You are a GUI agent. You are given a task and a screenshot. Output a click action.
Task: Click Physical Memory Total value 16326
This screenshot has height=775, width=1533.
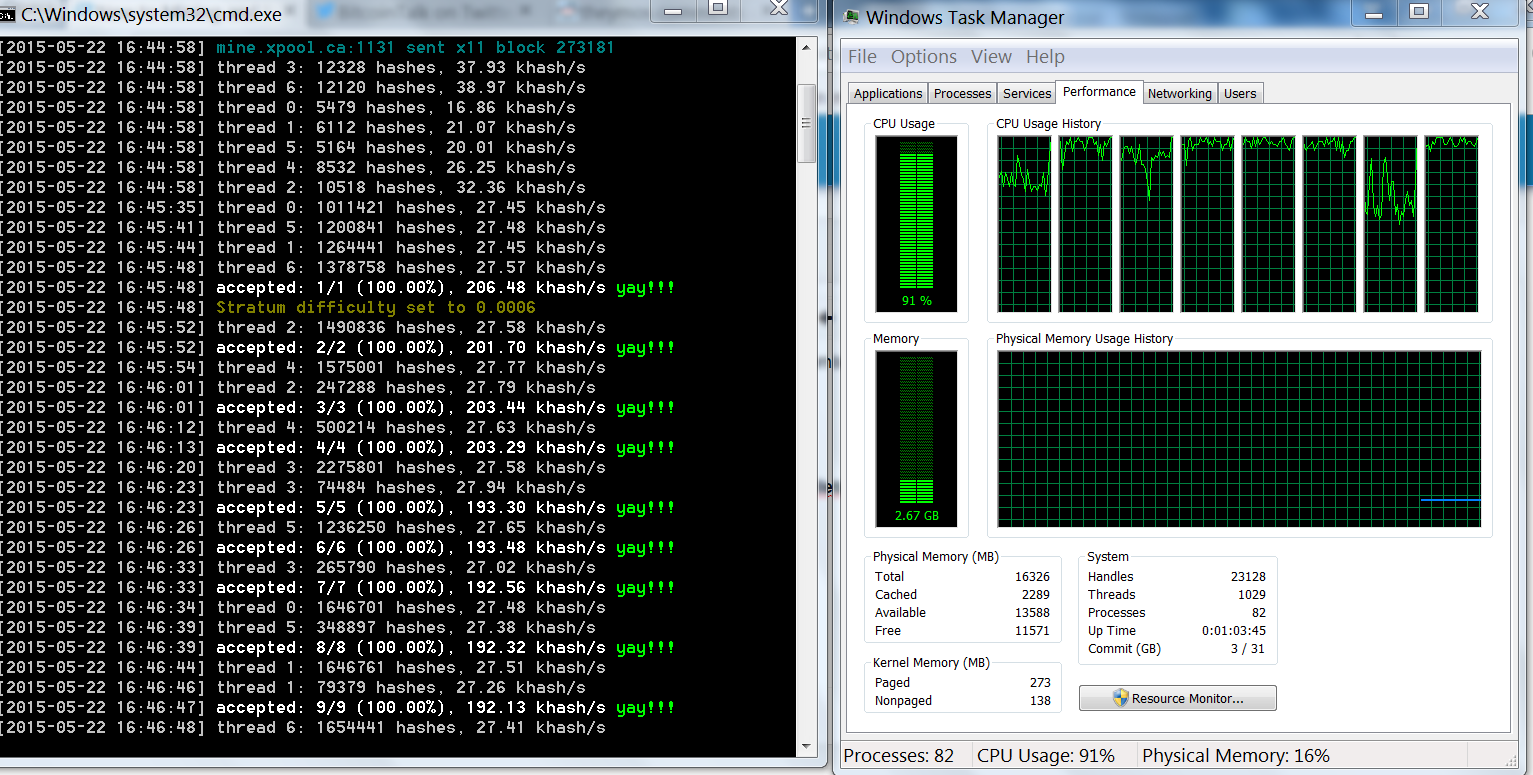[x=1033, y=576]
